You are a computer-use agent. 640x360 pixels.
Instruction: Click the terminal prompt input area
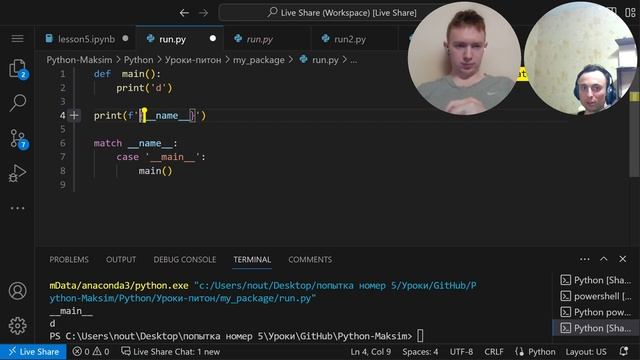tap(420, 336)
